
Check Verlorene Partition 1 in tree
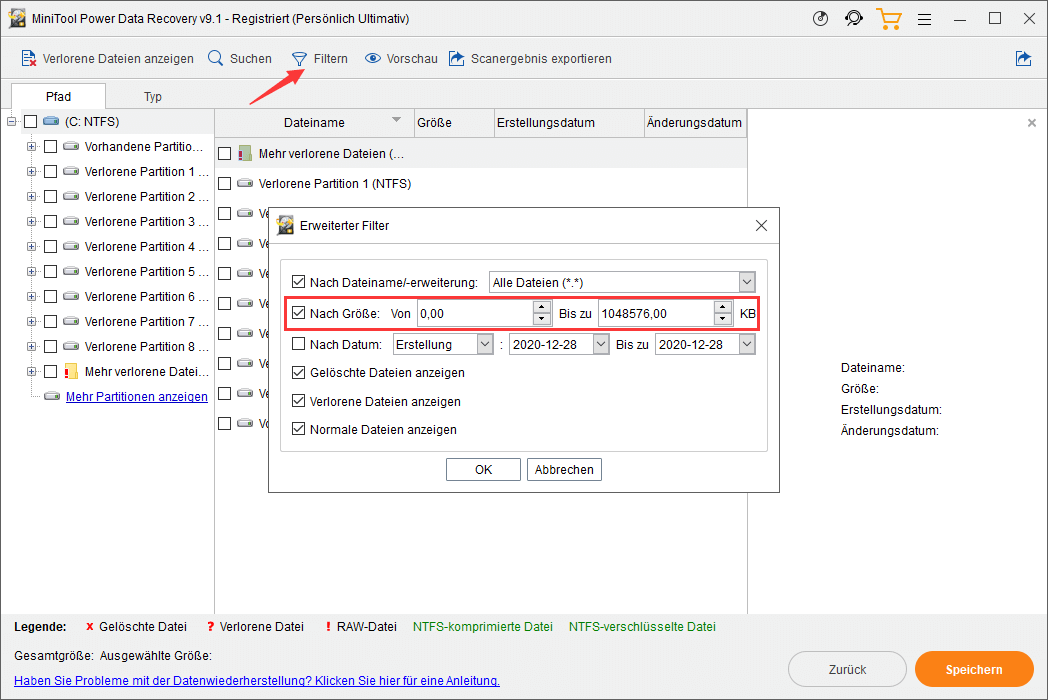click(50, 172)
